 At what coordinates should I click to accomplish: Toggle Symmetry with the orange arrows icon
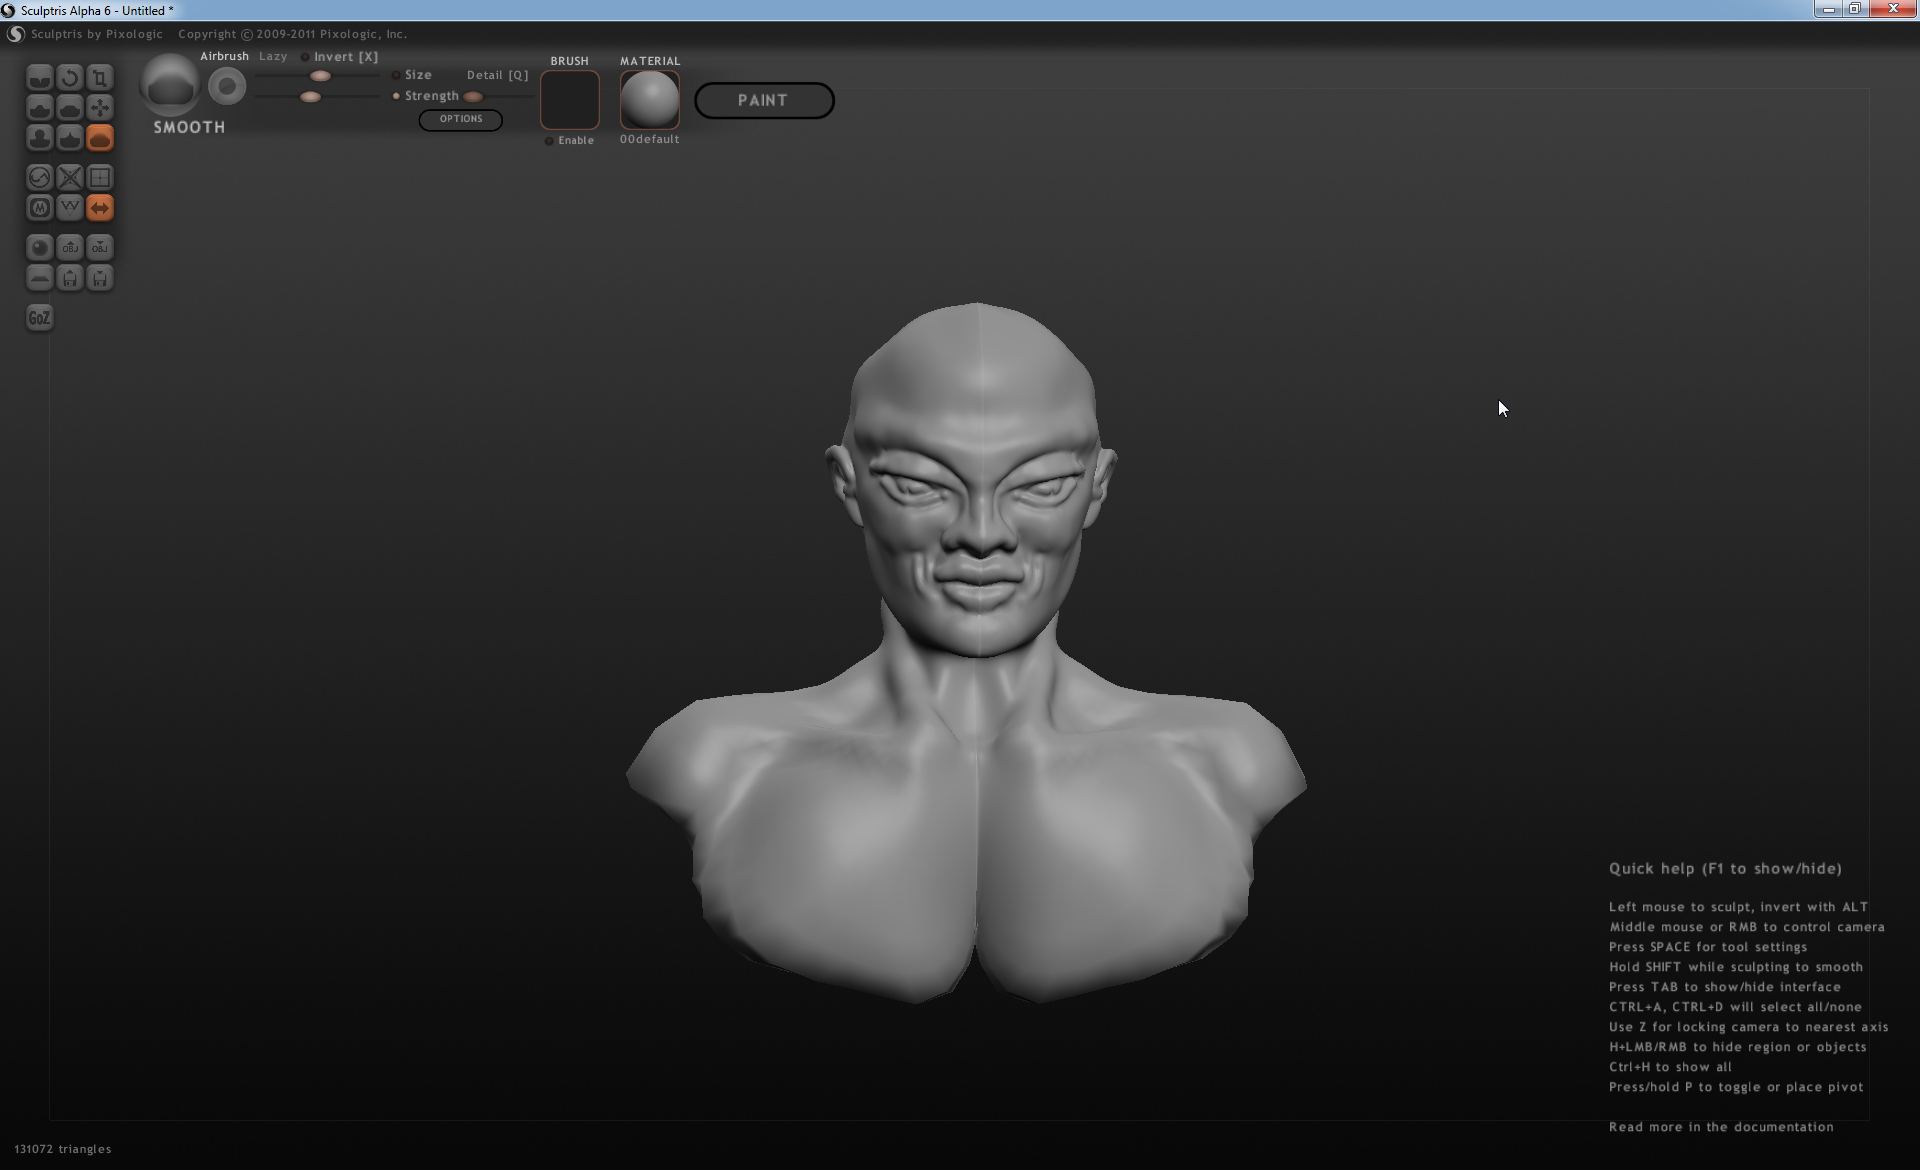point(100,208)
